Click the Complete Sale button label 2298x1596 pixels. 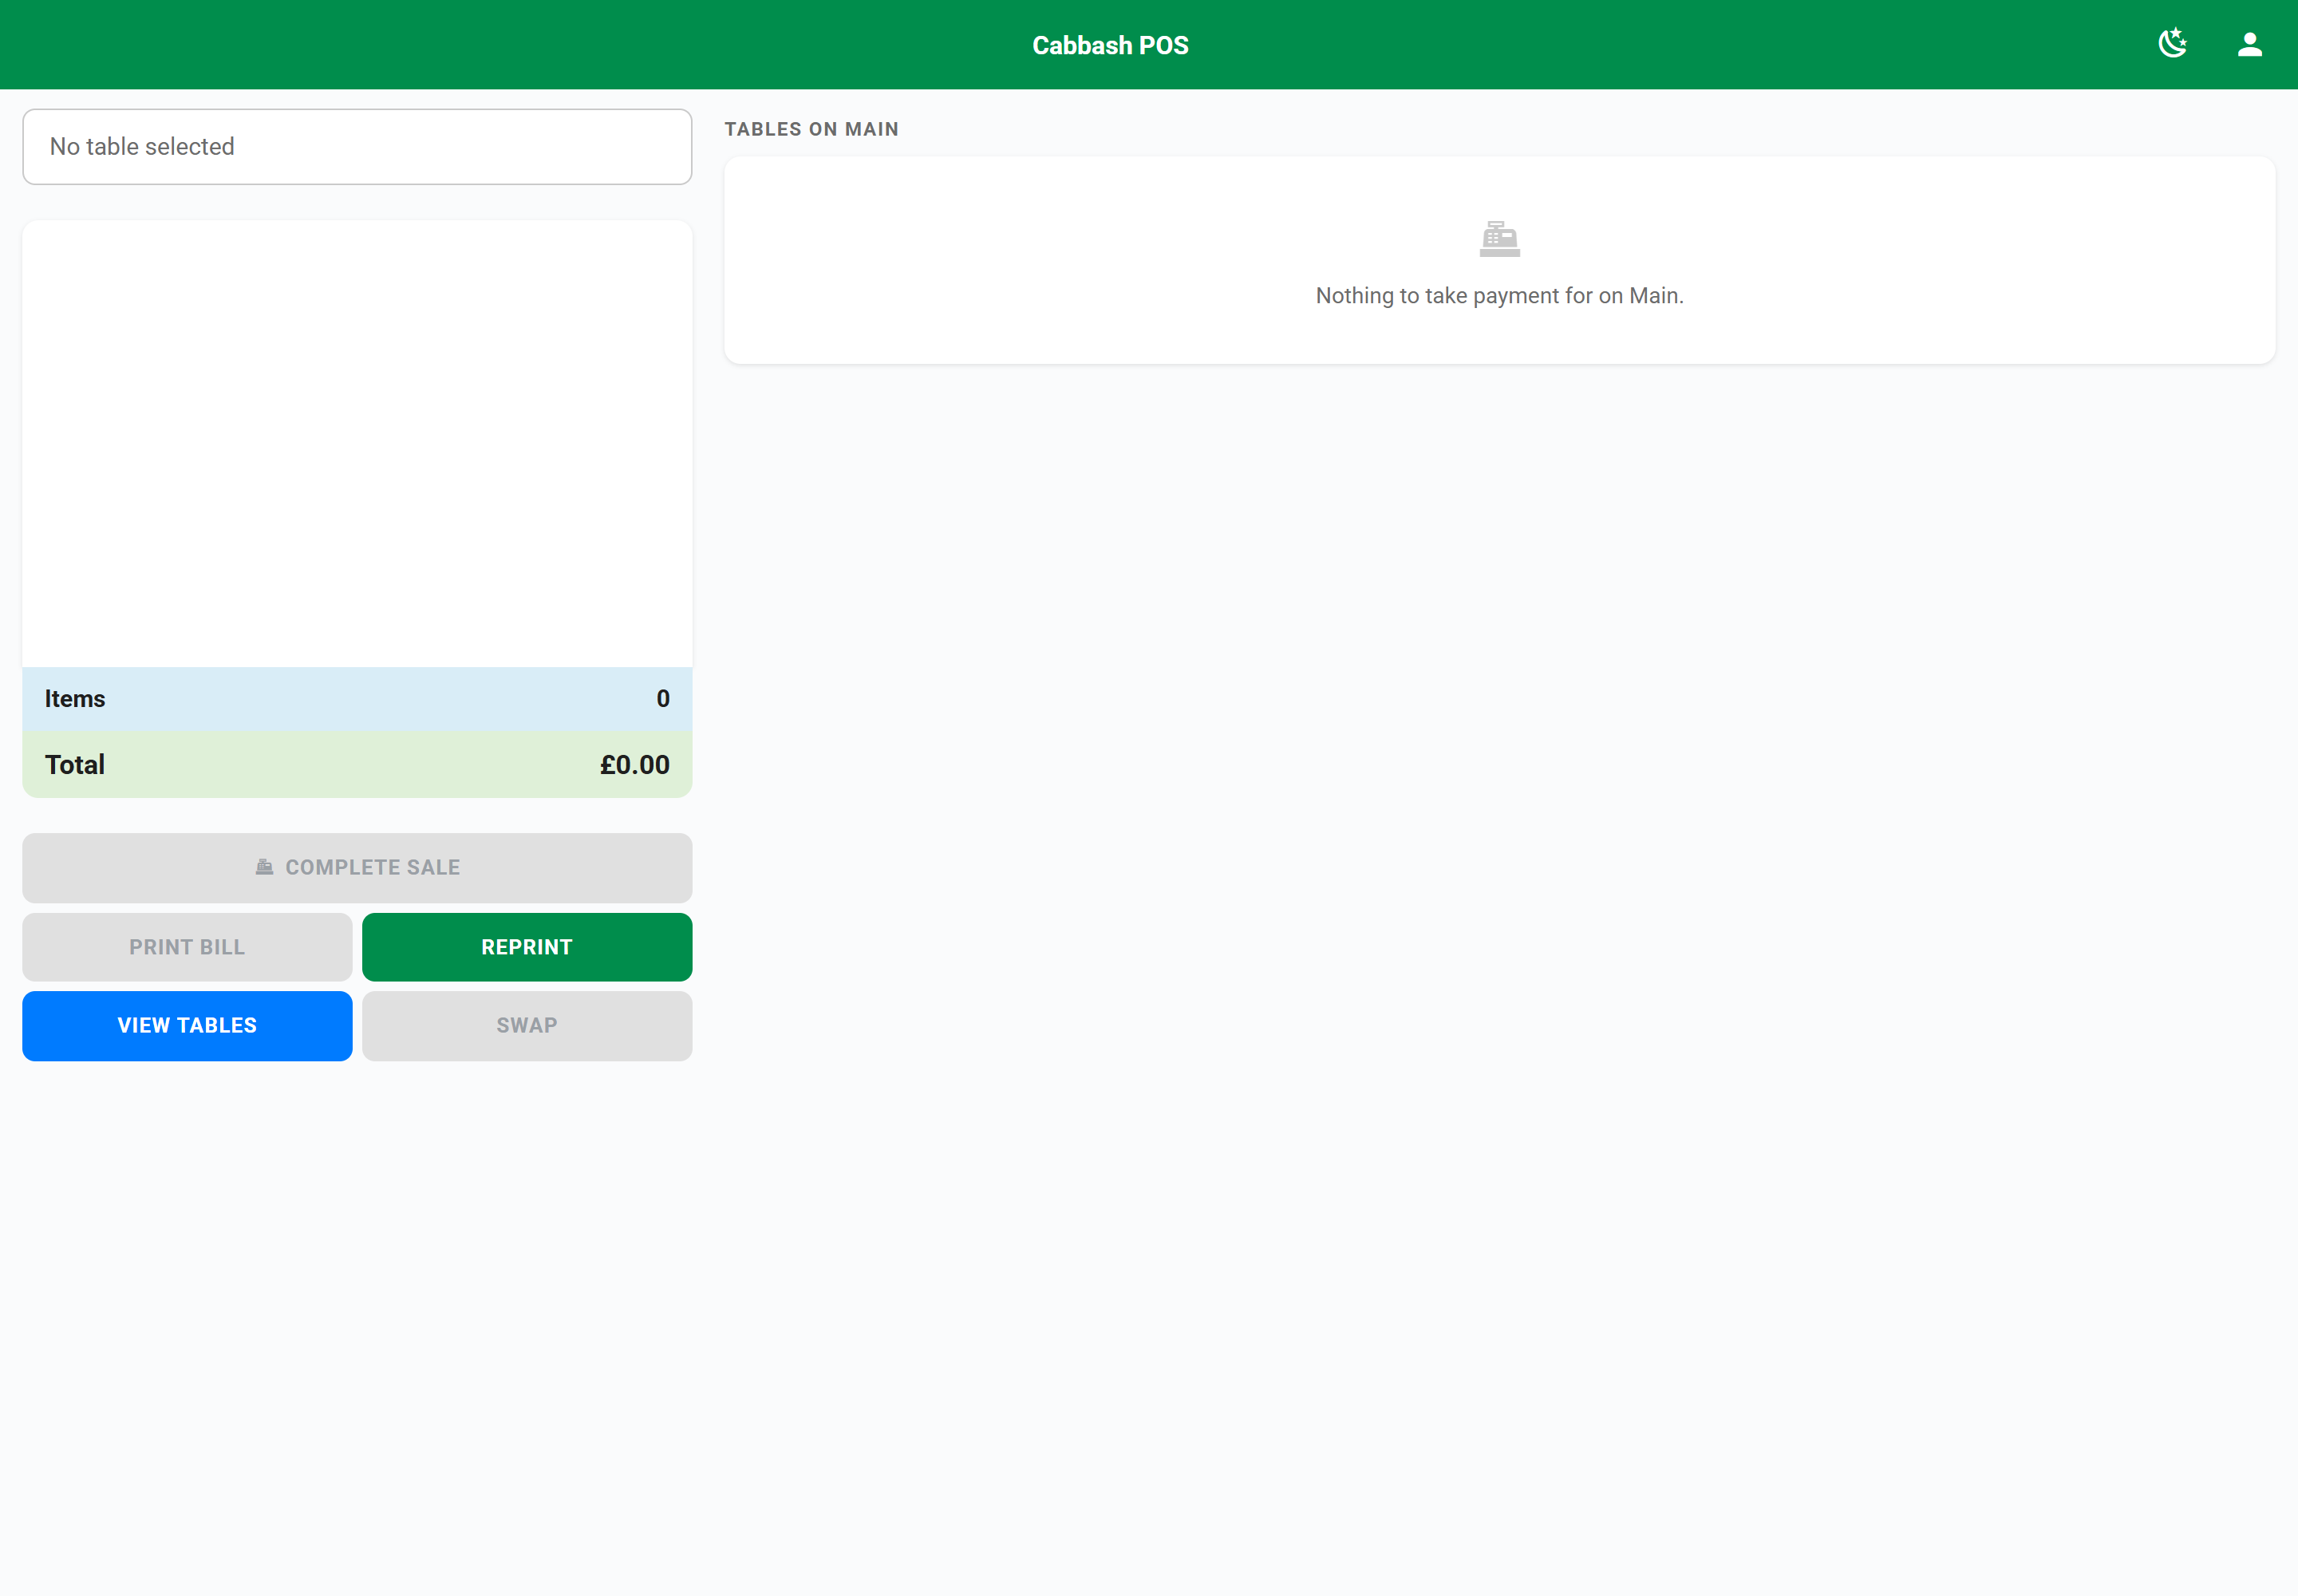coord(373,867)
